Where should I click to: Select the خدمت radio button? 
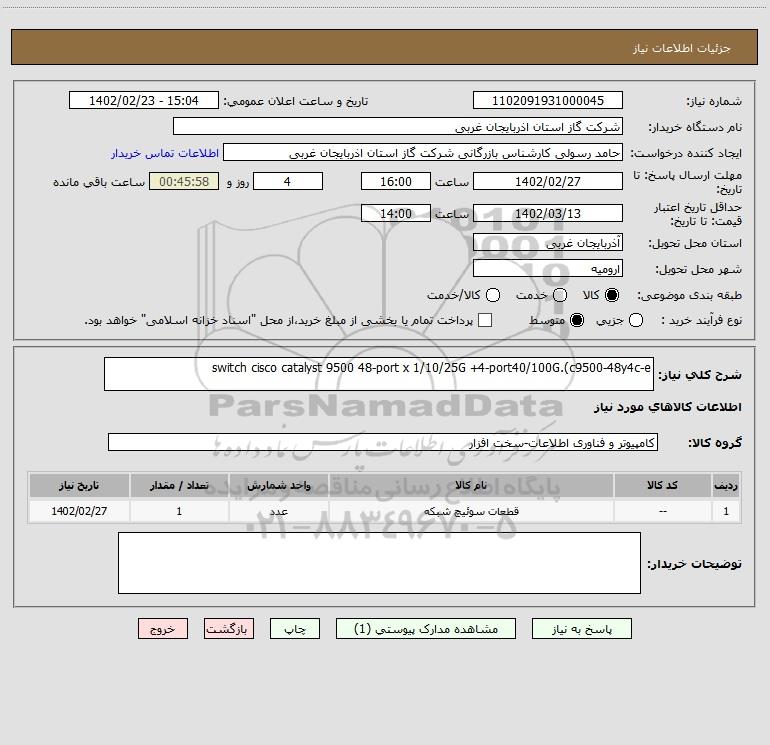(559, 295)
